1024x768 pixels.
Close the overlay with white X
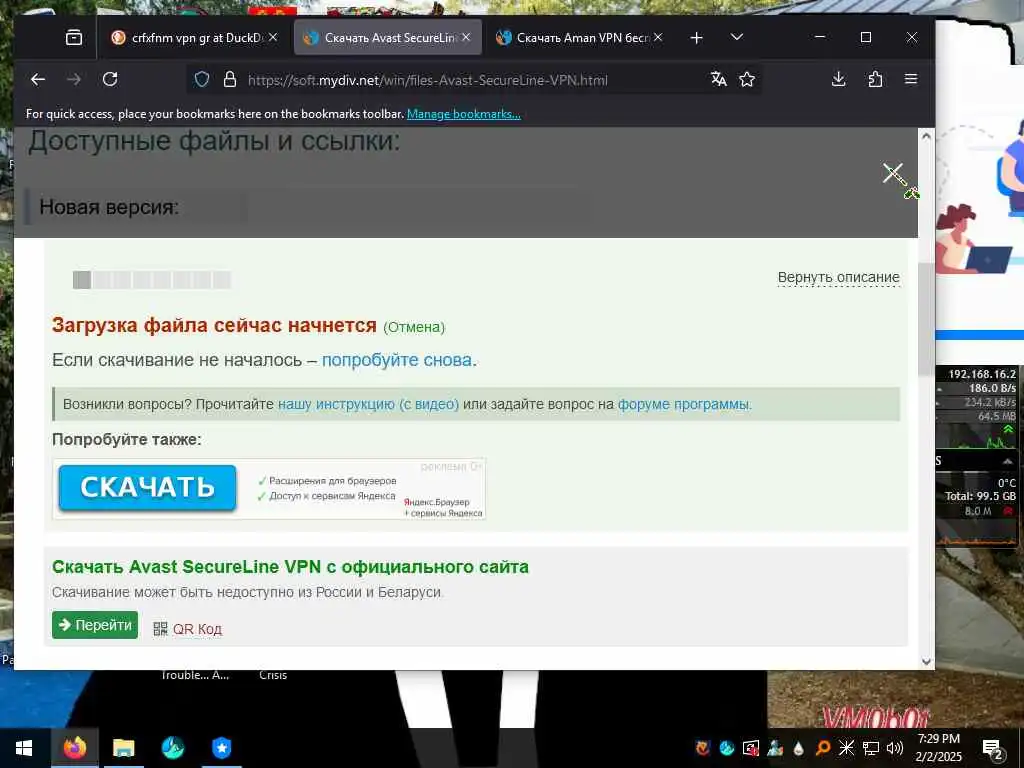tap(893, 173)
